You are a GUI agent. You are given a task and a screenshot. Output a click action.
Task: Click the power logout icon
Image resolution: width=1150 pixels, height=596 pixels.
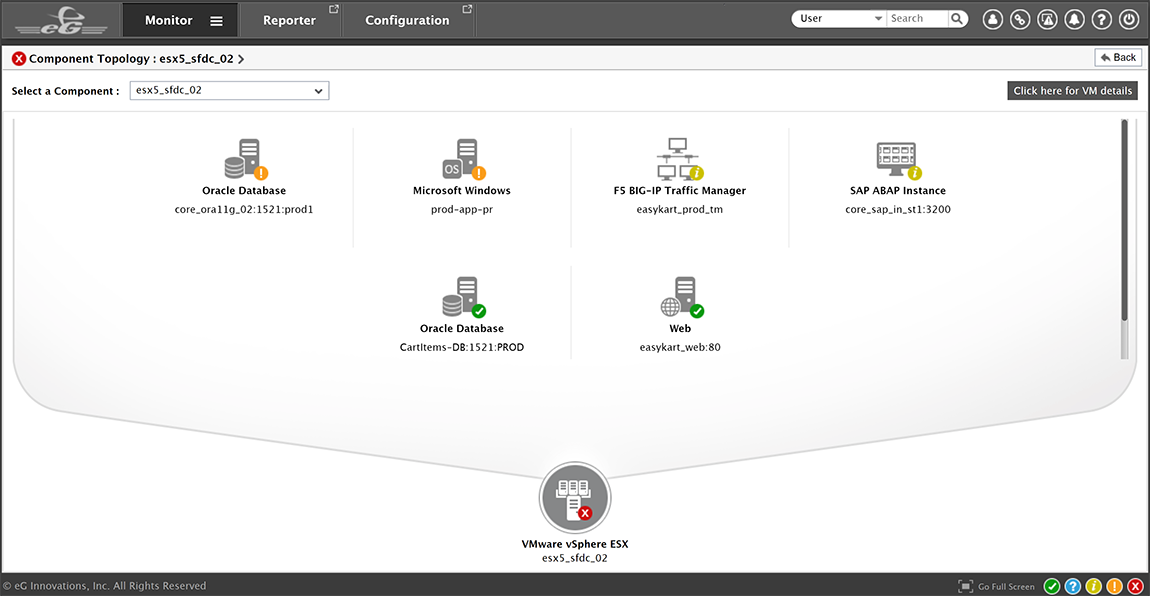tap(1129, 20)
